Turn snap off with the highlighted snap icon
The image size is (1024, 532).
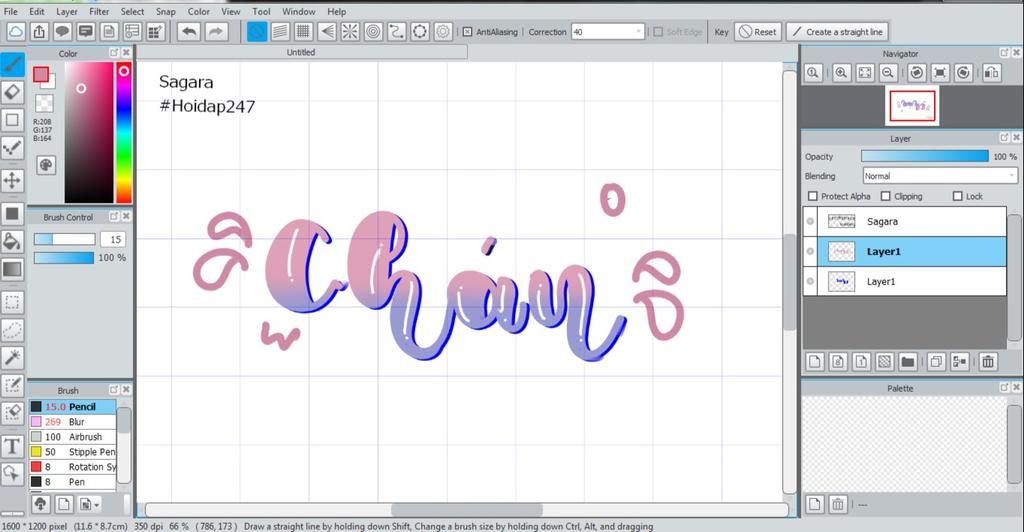[257, 31]
